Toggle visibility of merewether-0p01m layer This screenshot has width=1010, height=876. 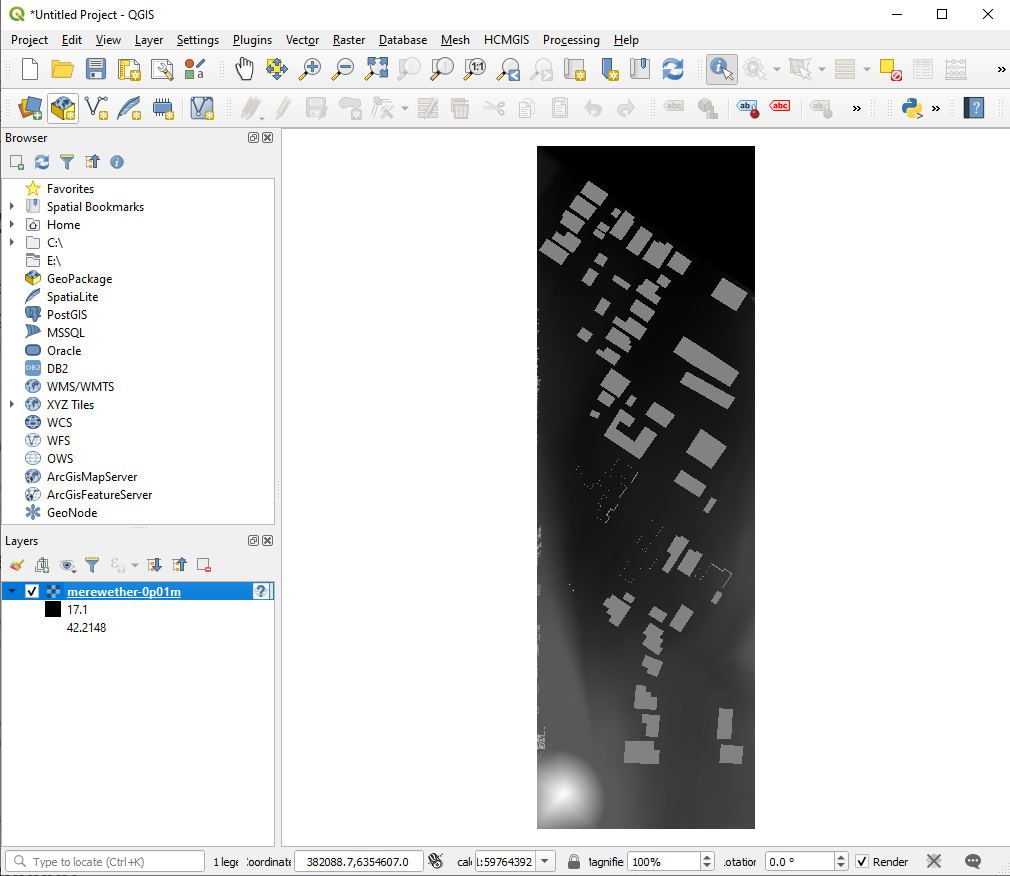pyautogui.click(x=32, y=591)
